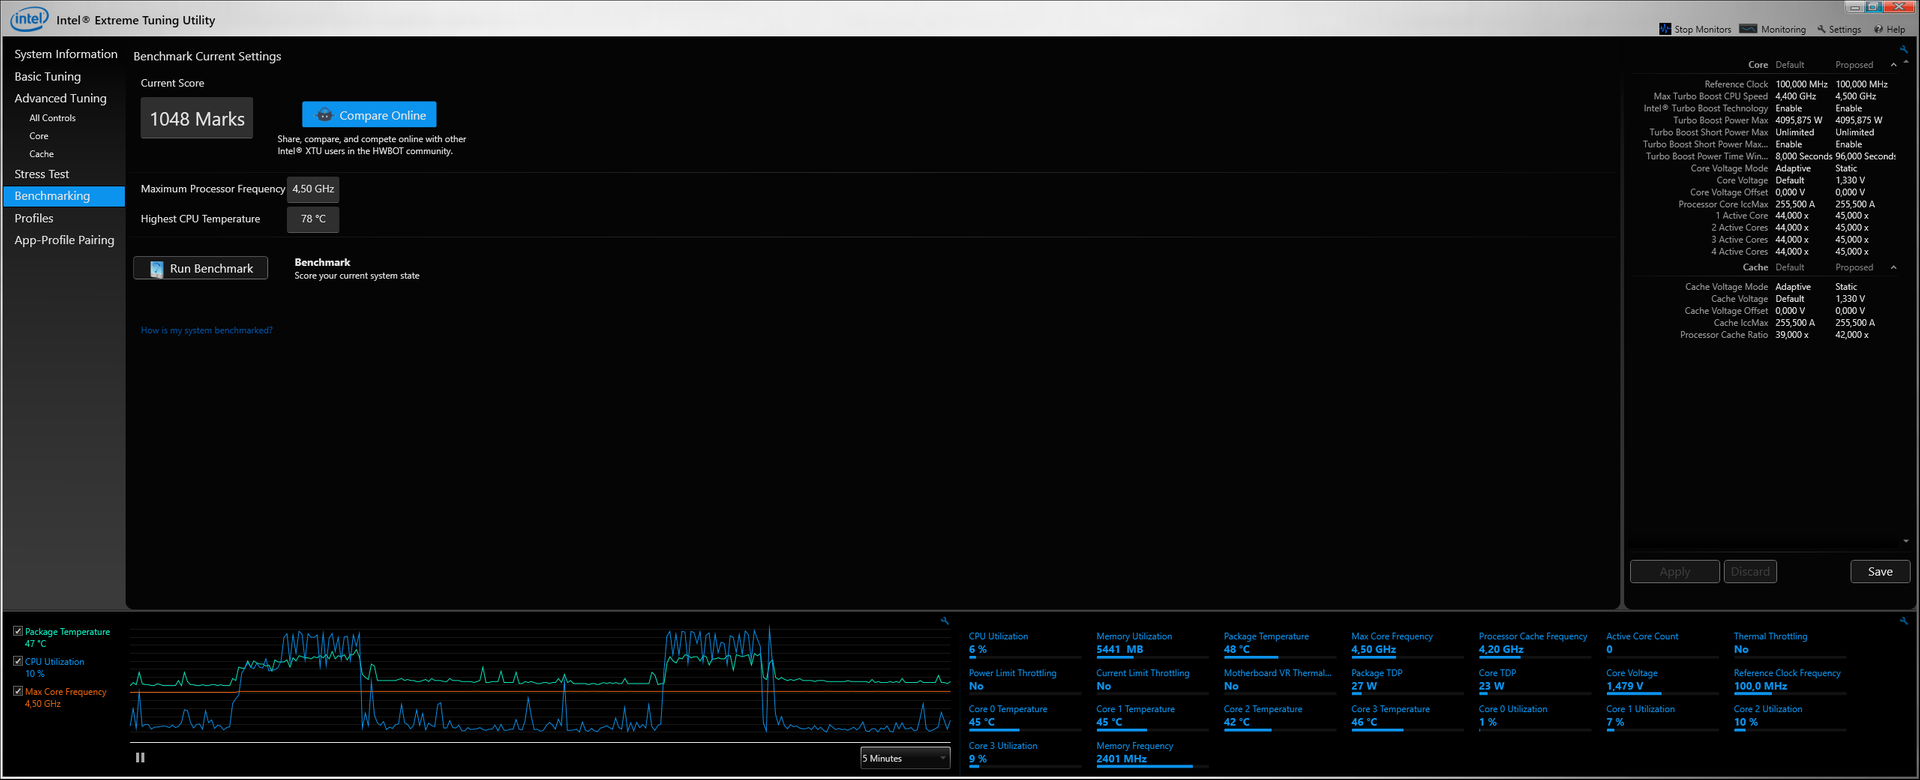Click Cache Voltage Mode row
This screenshot has height=780, width=1920.
pos(1765,287)
